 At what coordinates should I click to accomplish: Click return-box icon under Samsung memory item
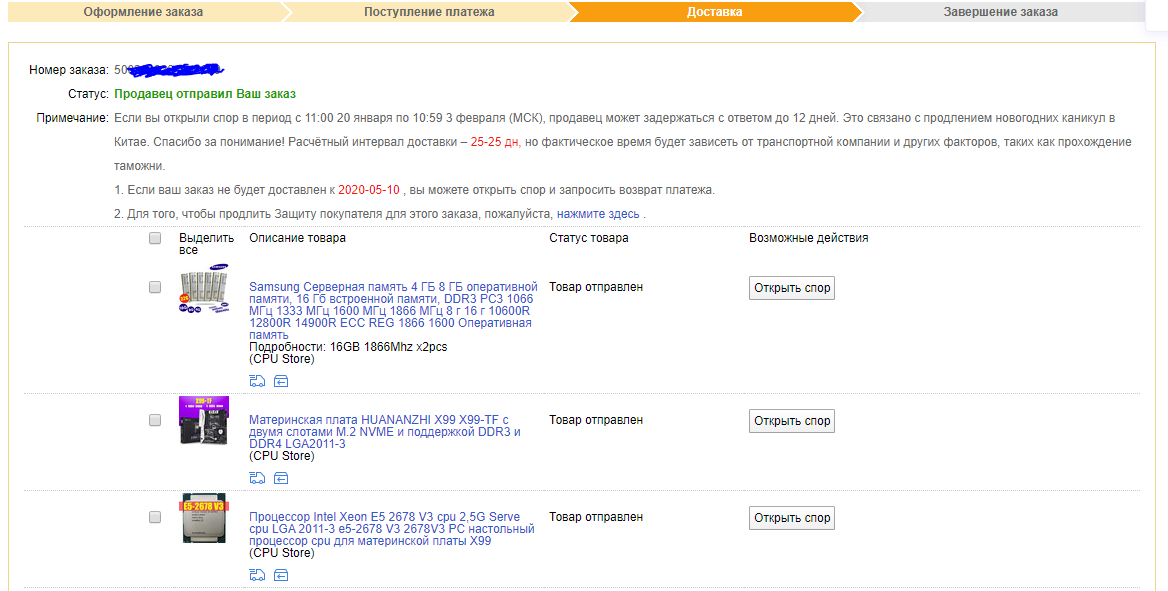coord(281,381)
